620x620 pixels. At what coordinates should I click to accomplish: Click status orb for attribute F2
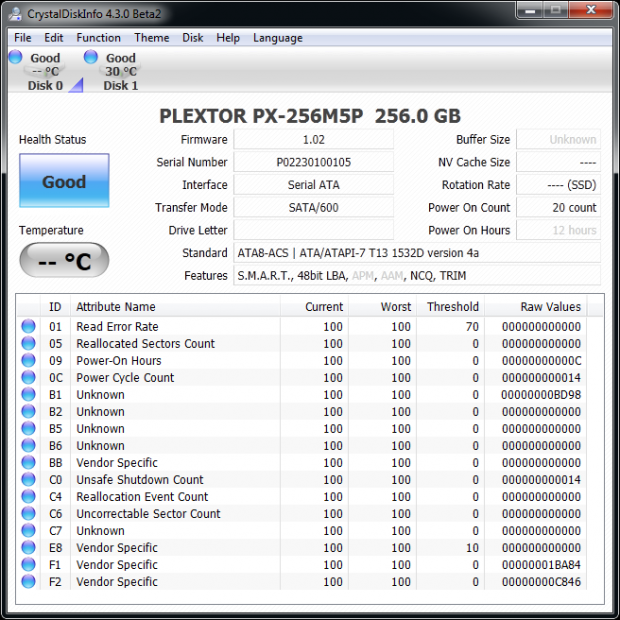pyautogui.click(x=28, y=581)
